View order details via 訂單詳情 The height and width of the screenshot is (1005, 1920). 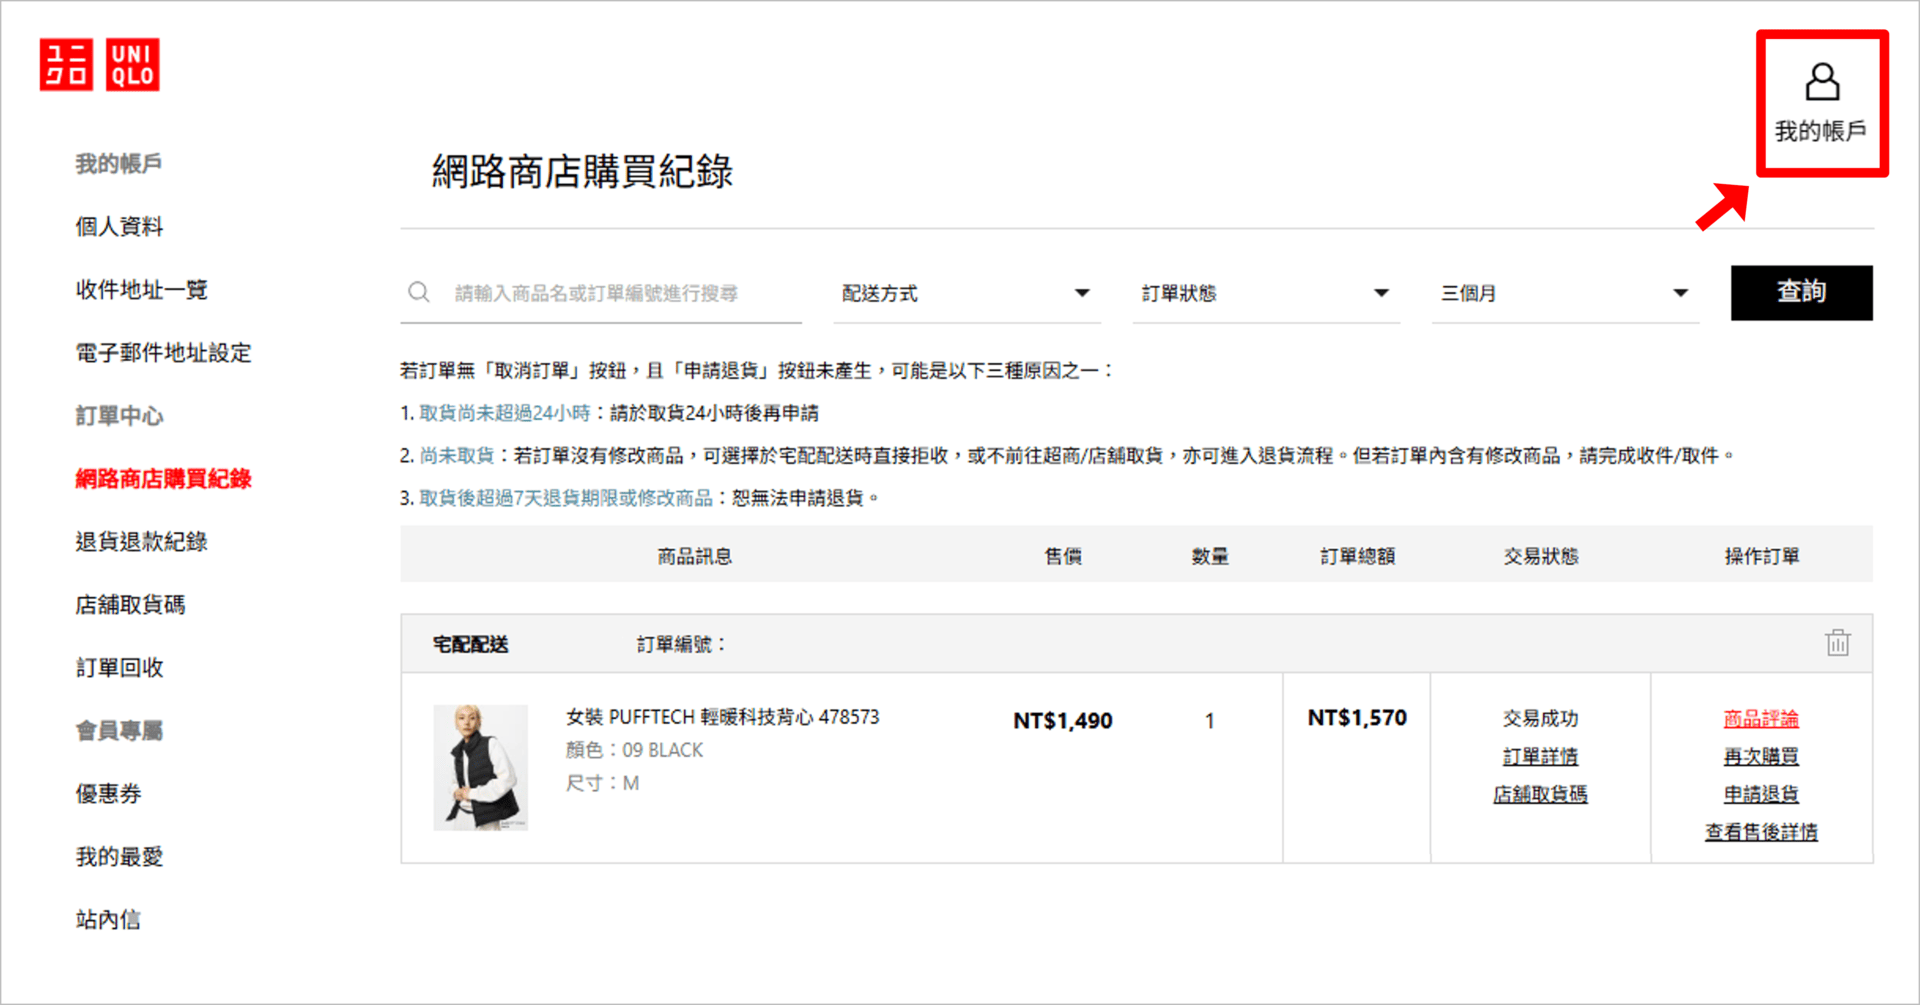click(x=1540, y=757)
